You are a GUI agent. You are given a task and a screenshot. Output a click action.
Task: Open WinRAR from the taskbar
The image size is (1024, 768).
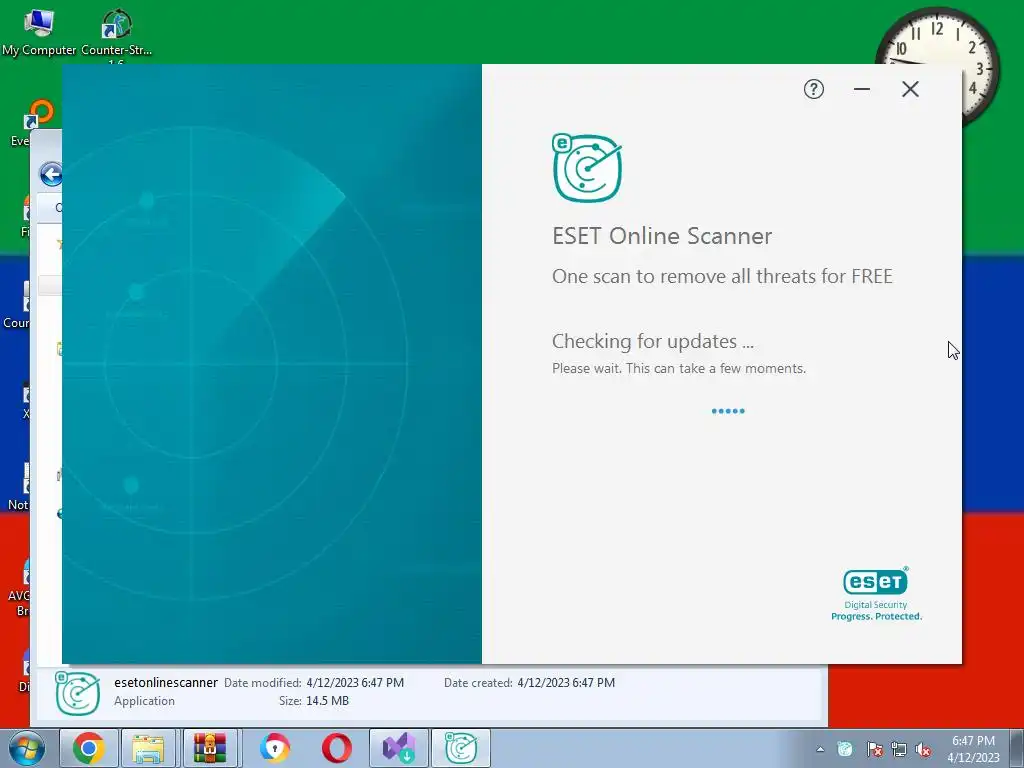[210, 748]
